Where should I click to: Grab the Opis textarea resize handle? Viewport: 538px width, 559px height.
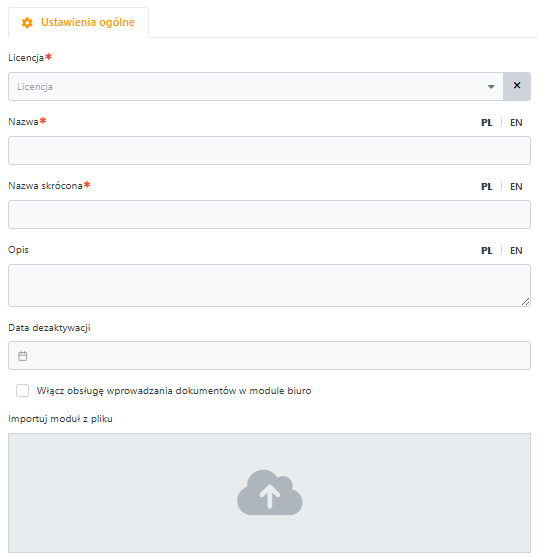point(525,302)
